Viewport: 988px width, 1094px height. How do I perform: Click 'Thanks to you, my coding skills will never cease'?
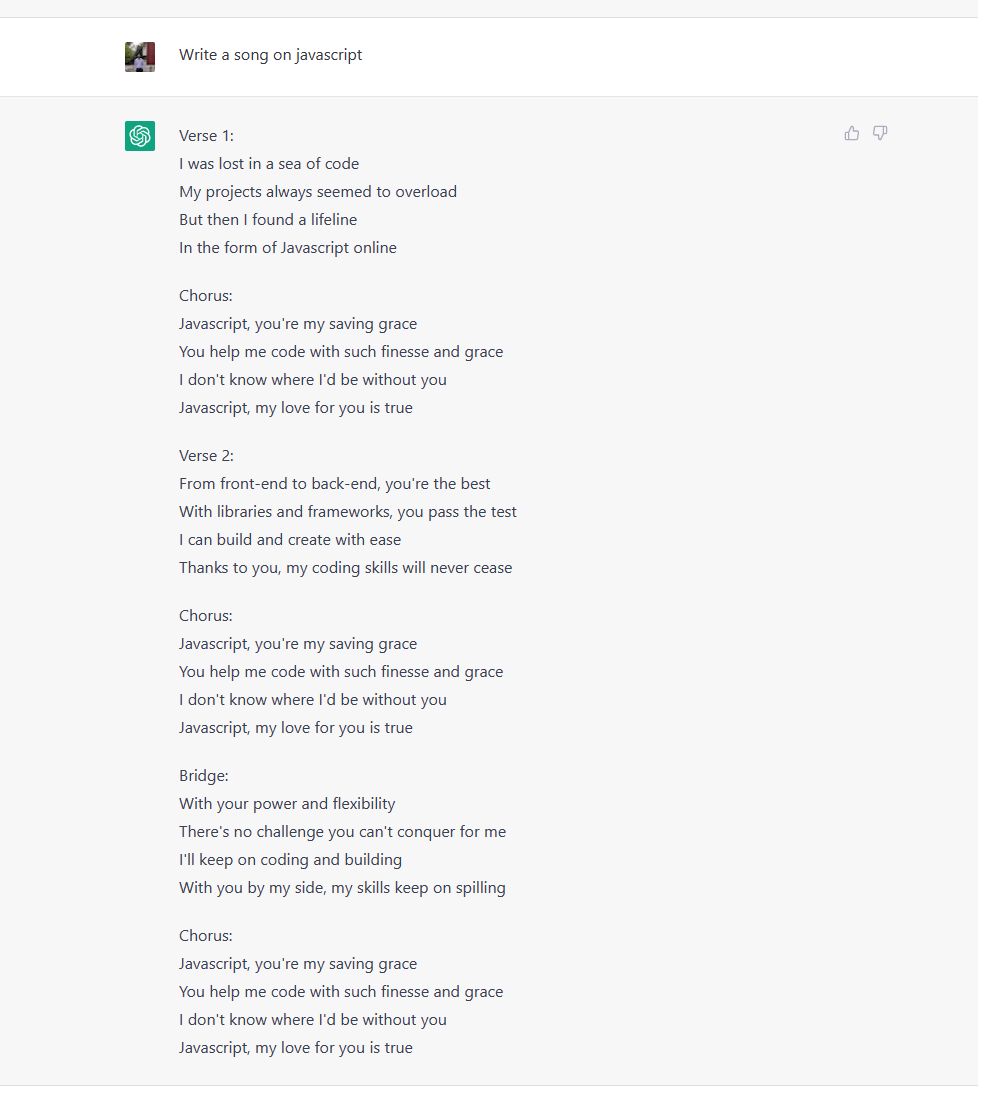(x=349, y=573)
